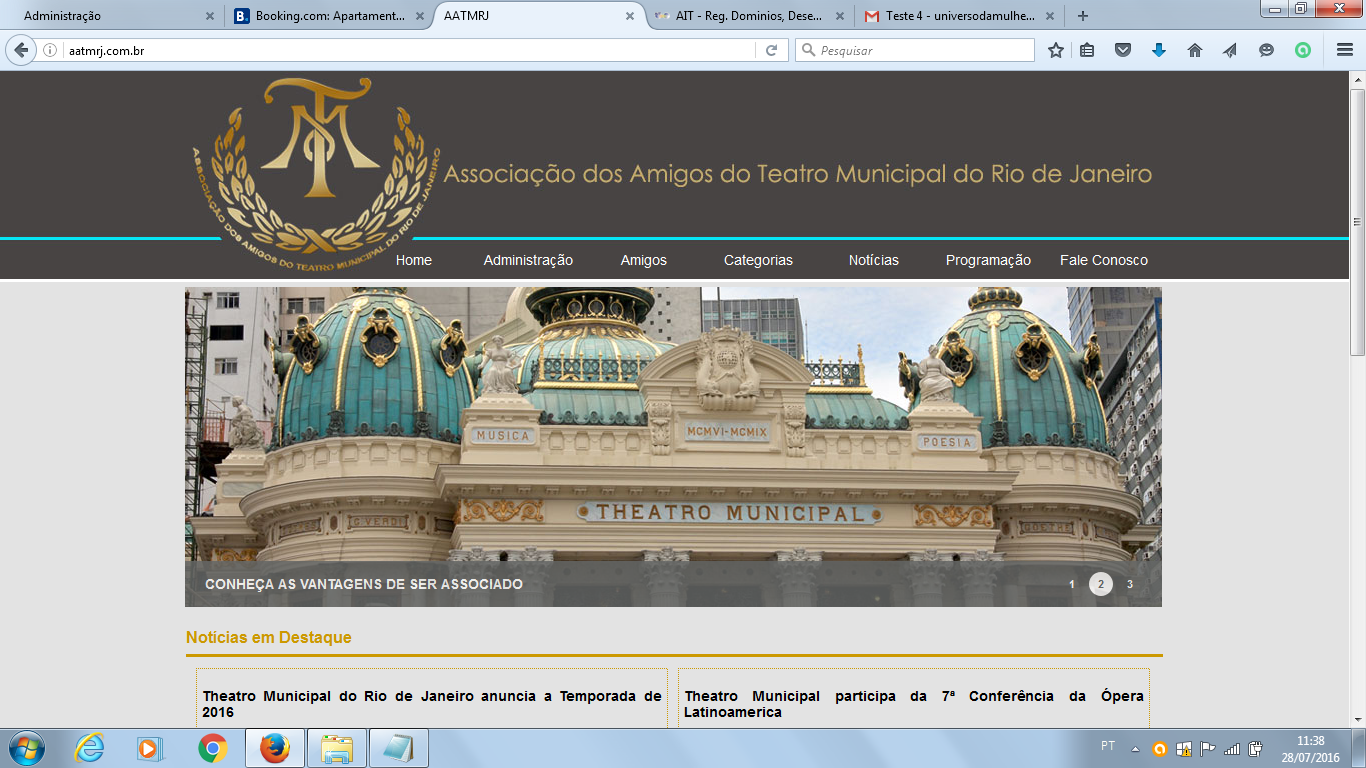Screen dimensions: 1366x768
Task: Open the Amigos menu item
Action: (643, 260)
